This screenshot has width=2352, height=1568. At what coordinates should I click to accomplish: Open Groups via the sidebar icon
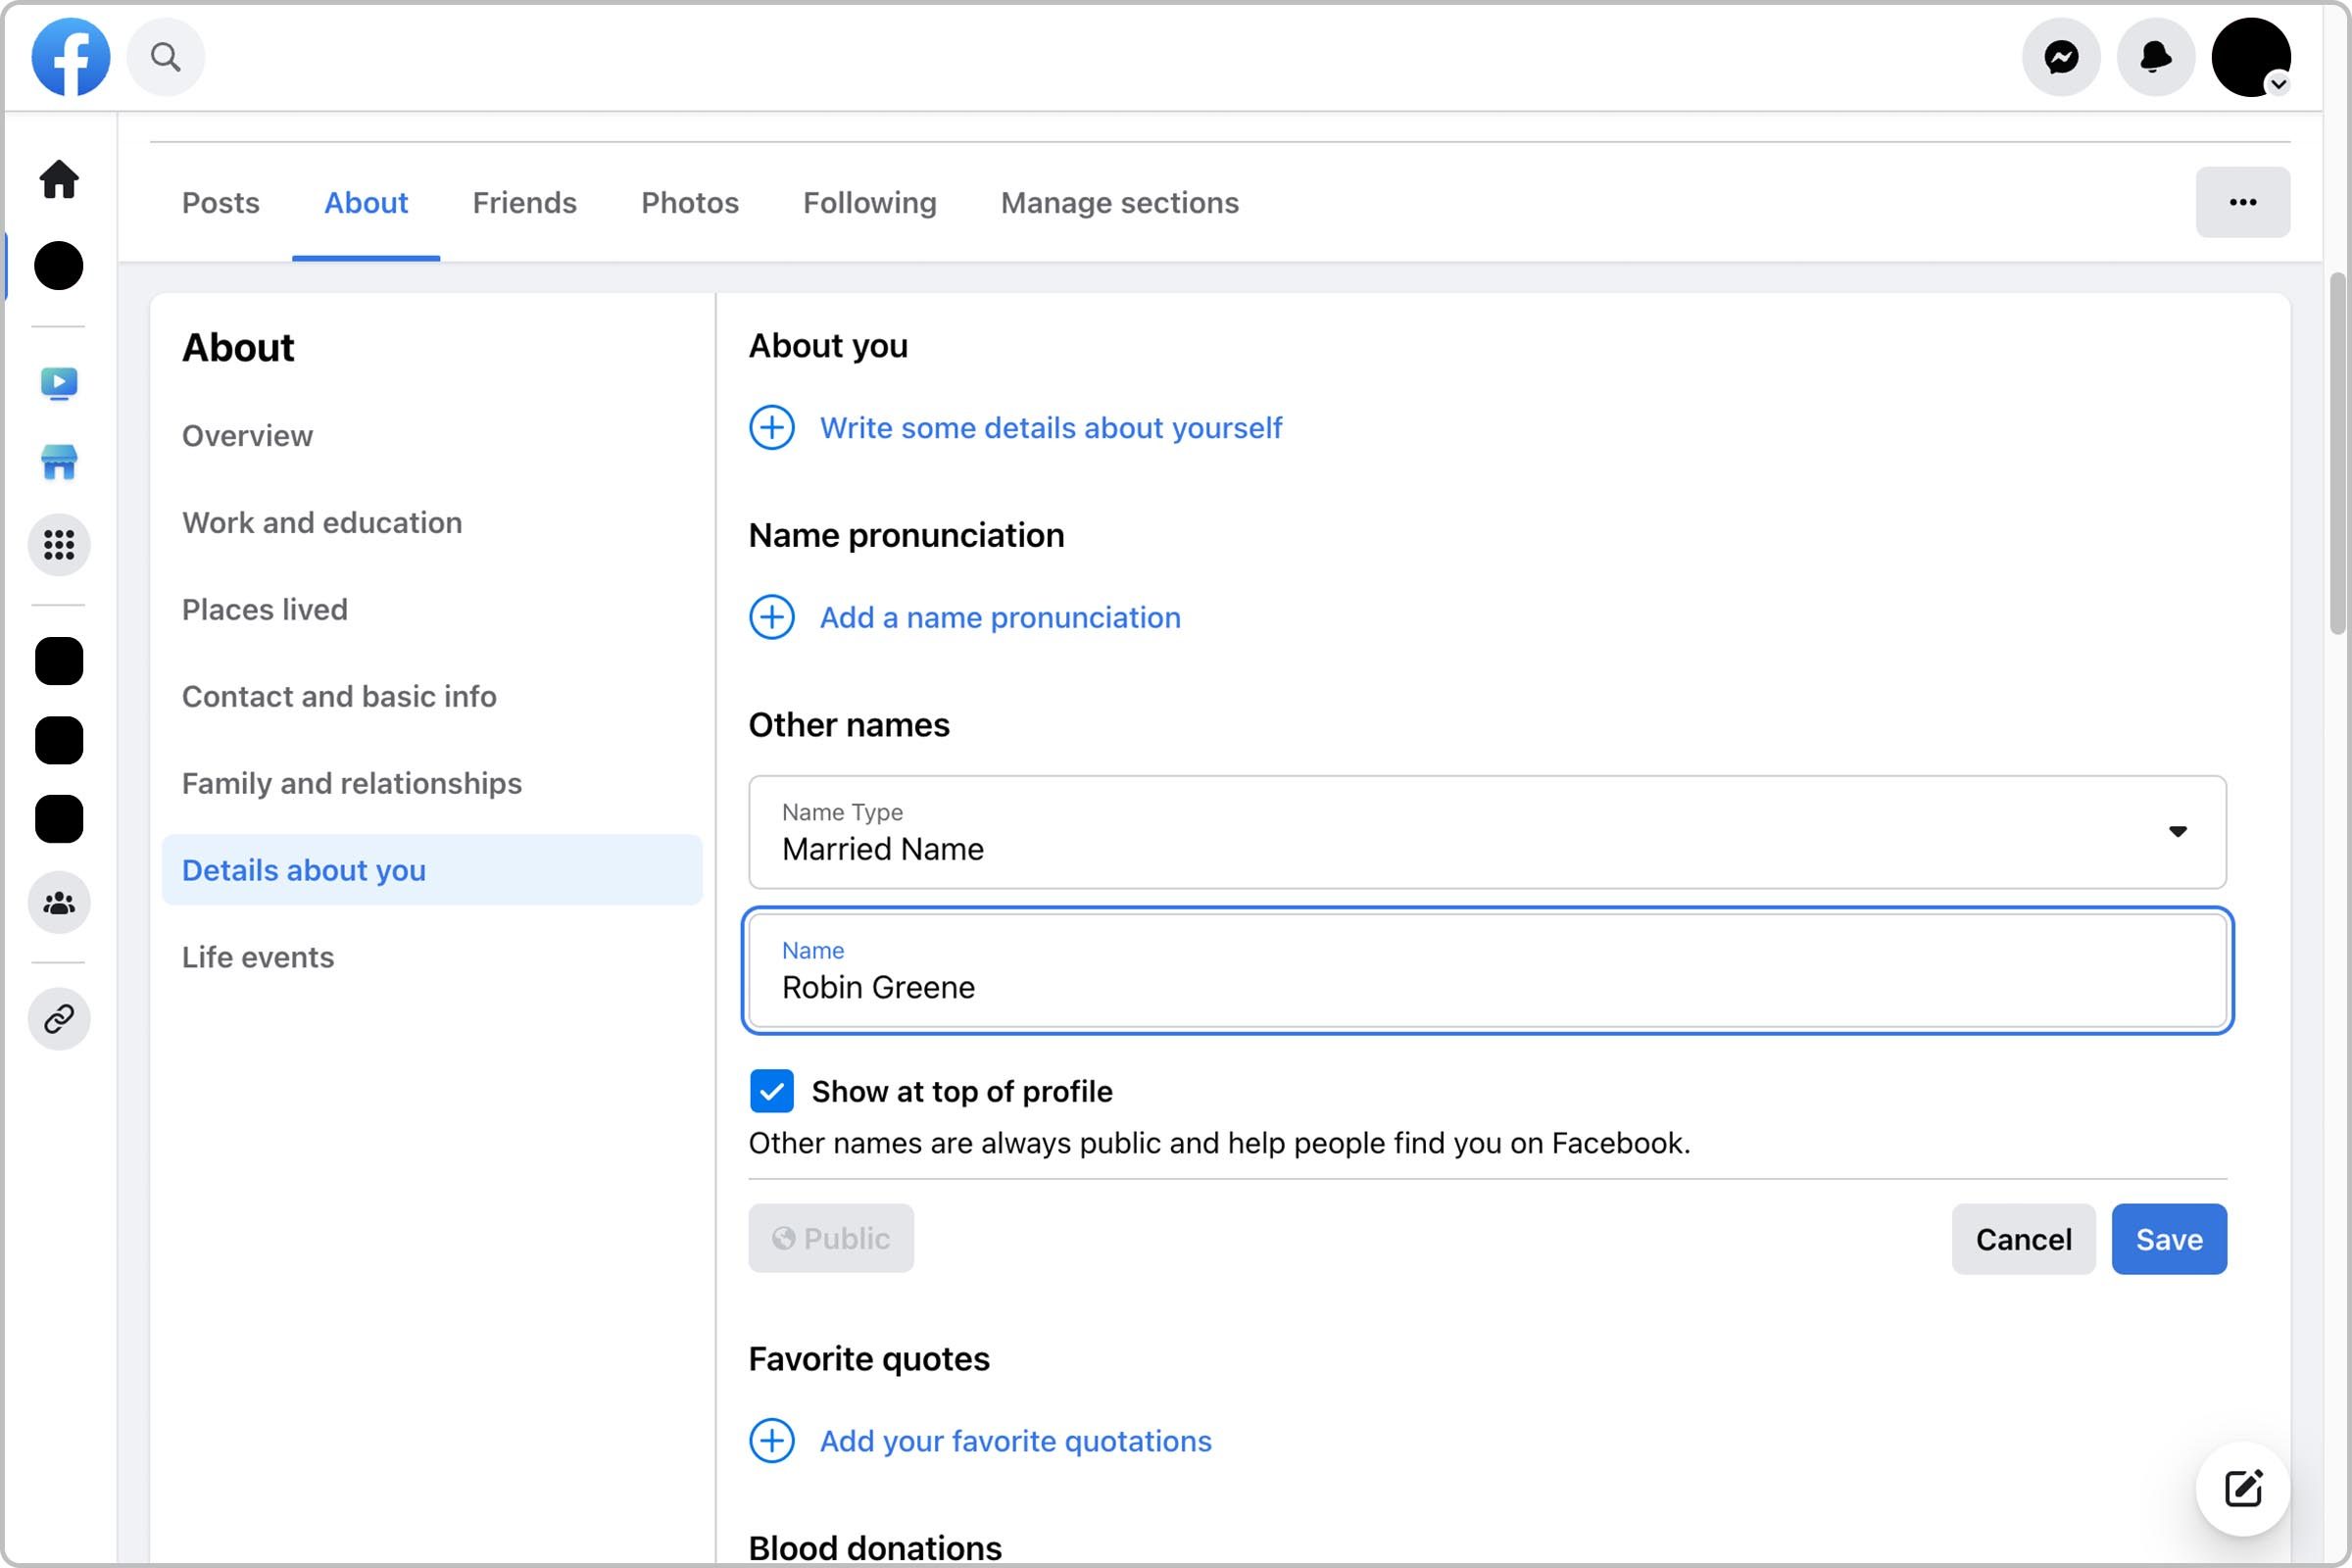[x=59, y=903]
